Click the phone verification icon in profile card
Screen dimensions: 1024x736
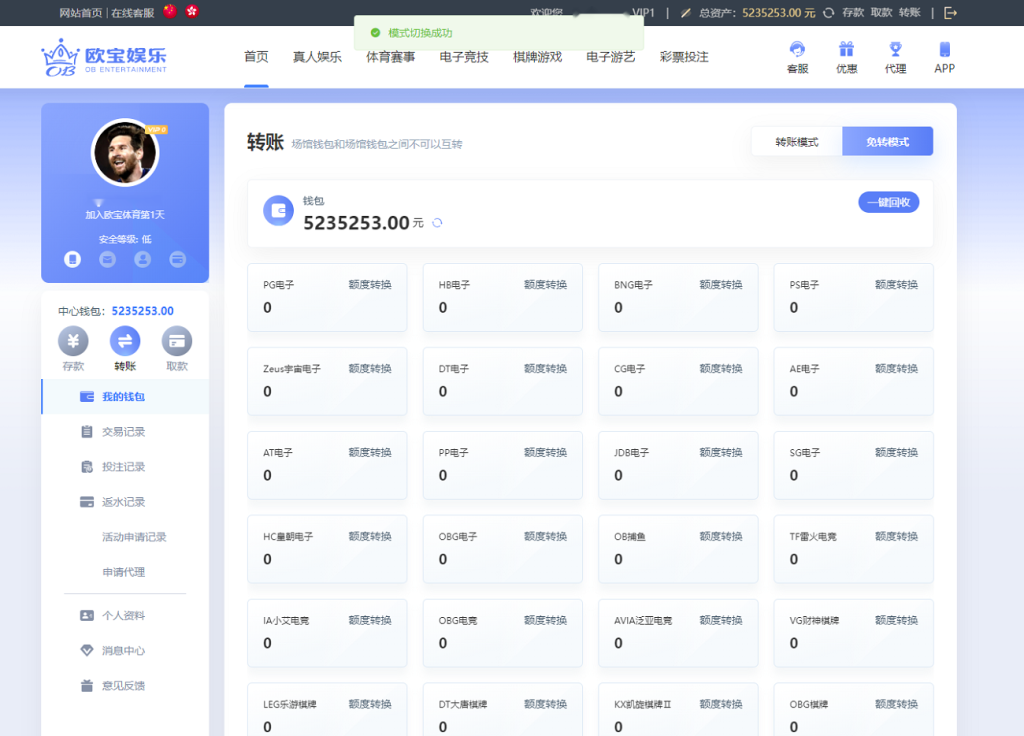(x=72, y=259)
